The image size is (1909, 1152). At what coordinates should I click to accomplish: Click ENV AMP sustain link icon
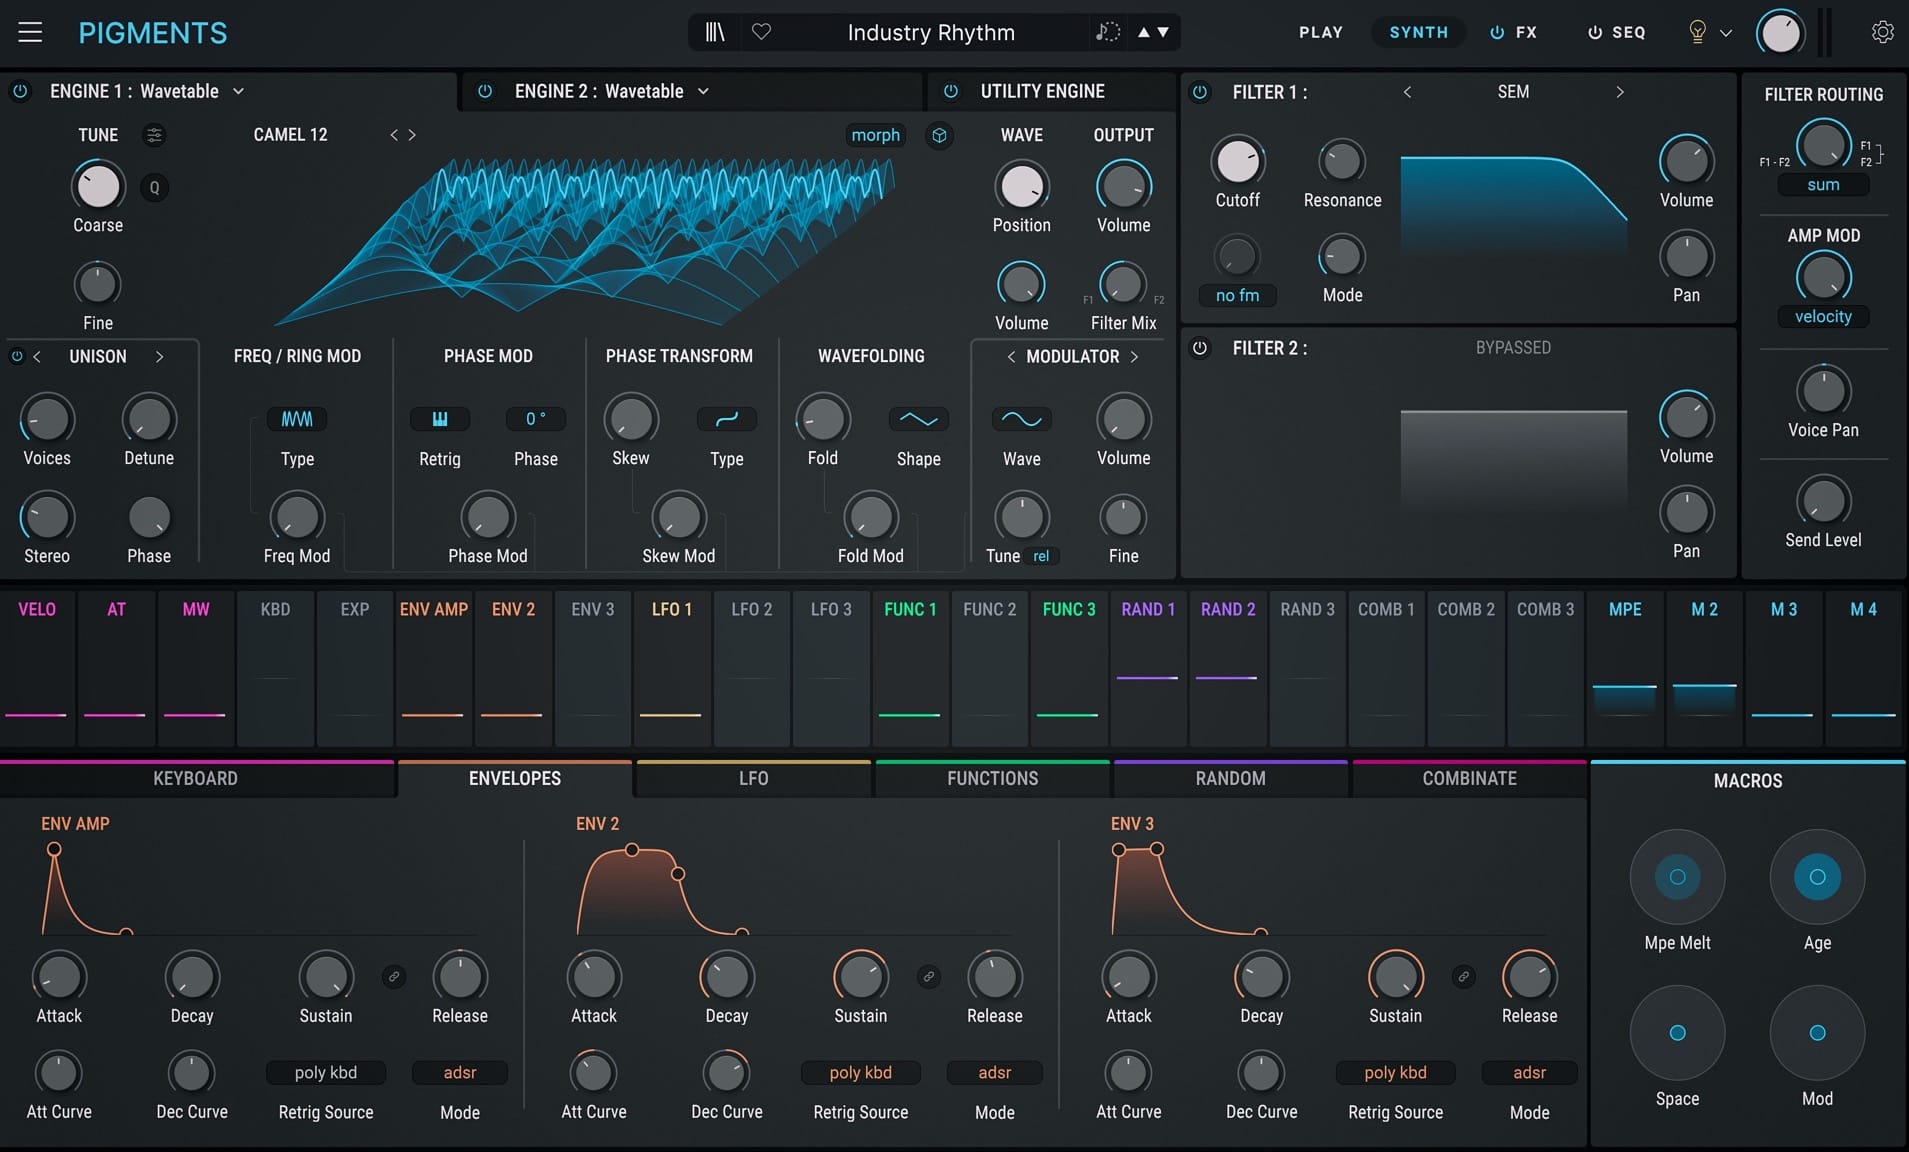pyautogui.click(x=394, y=977)
